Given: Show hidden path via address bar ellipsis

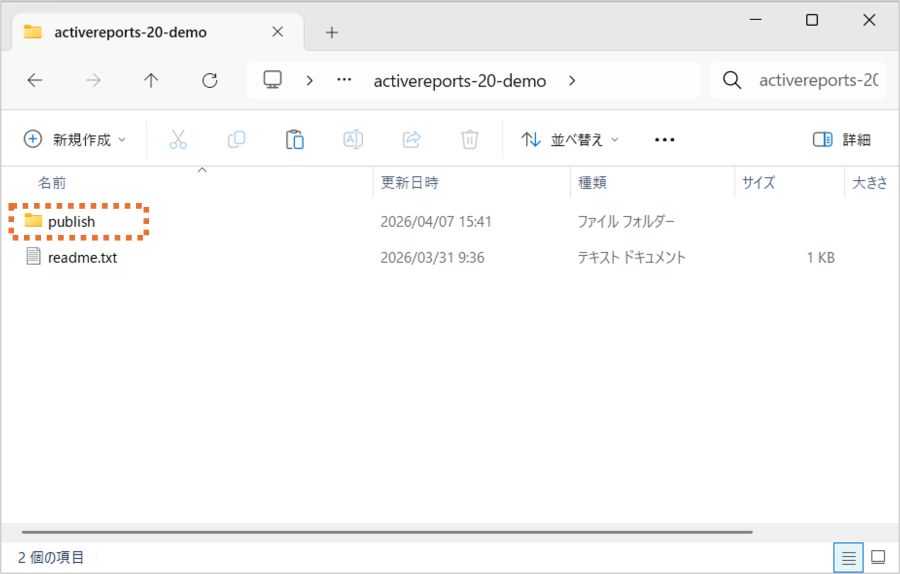Looking at the screenshot, I should tap(344, 80).
